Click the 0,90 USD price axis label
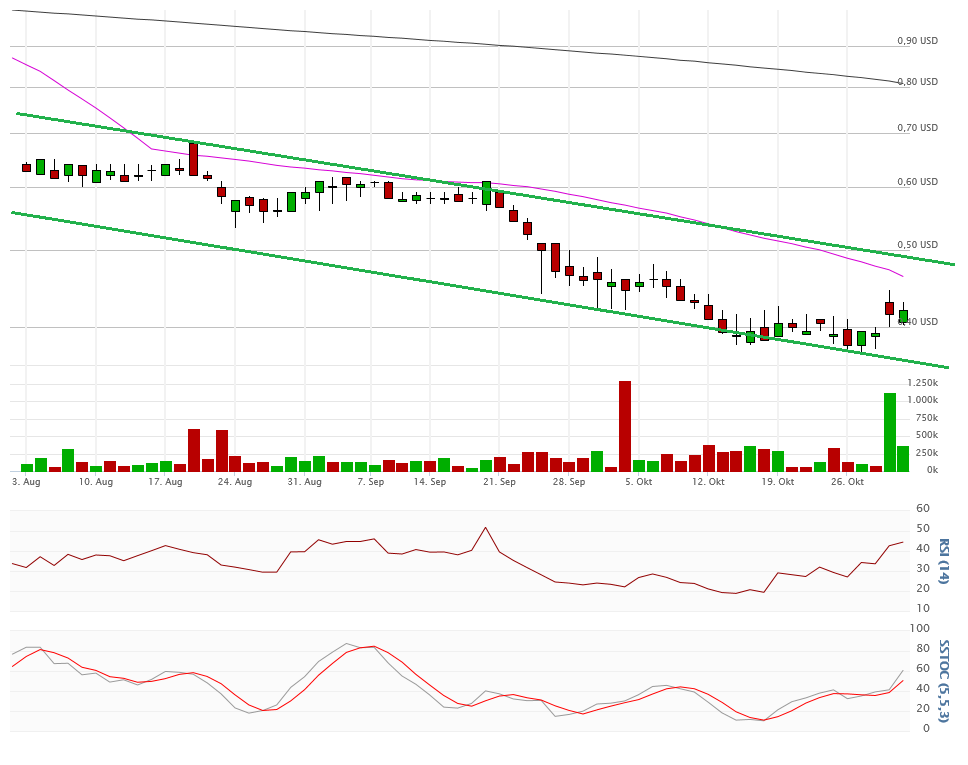968x765 pixels. coord(917,41)
